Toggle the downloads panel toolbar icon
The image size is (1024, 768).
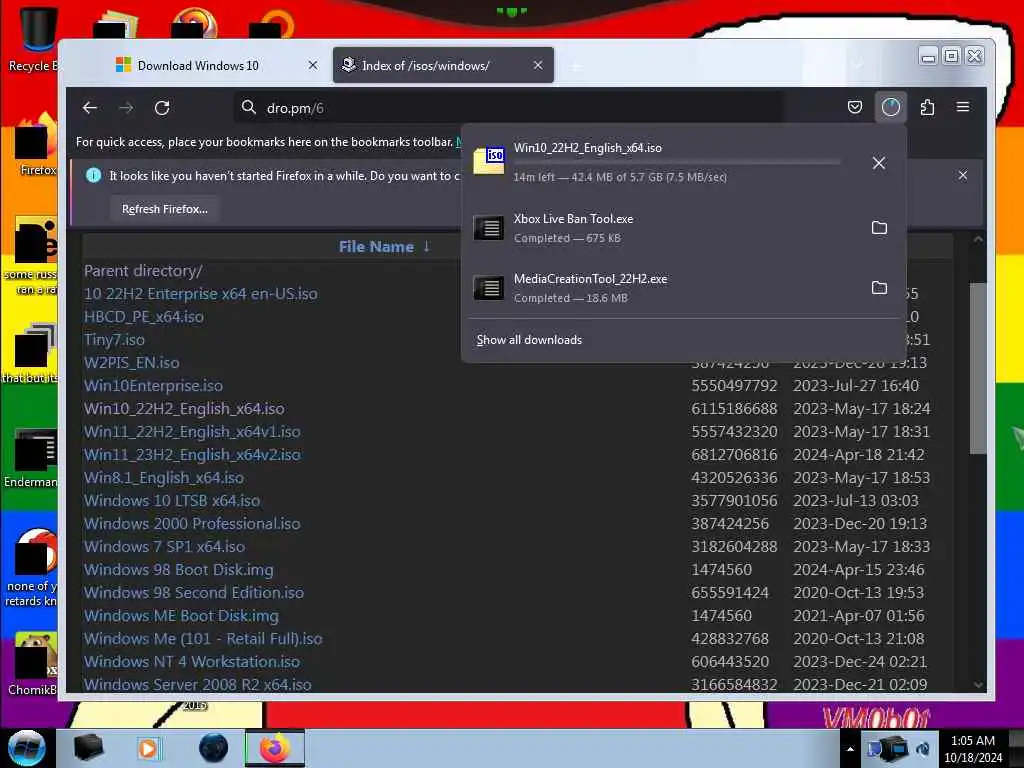pyautogui.click(x=891, y=107)
